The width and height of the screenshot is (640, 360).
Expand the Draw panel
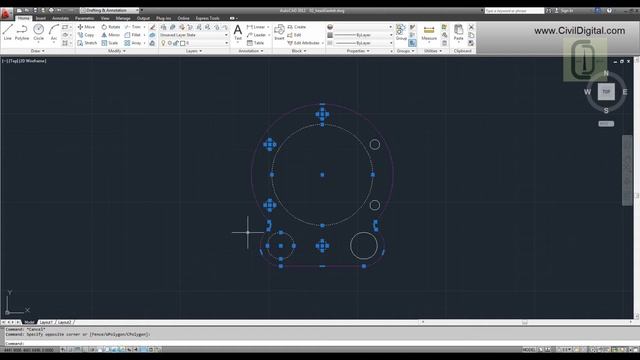(x=38, y=51)
